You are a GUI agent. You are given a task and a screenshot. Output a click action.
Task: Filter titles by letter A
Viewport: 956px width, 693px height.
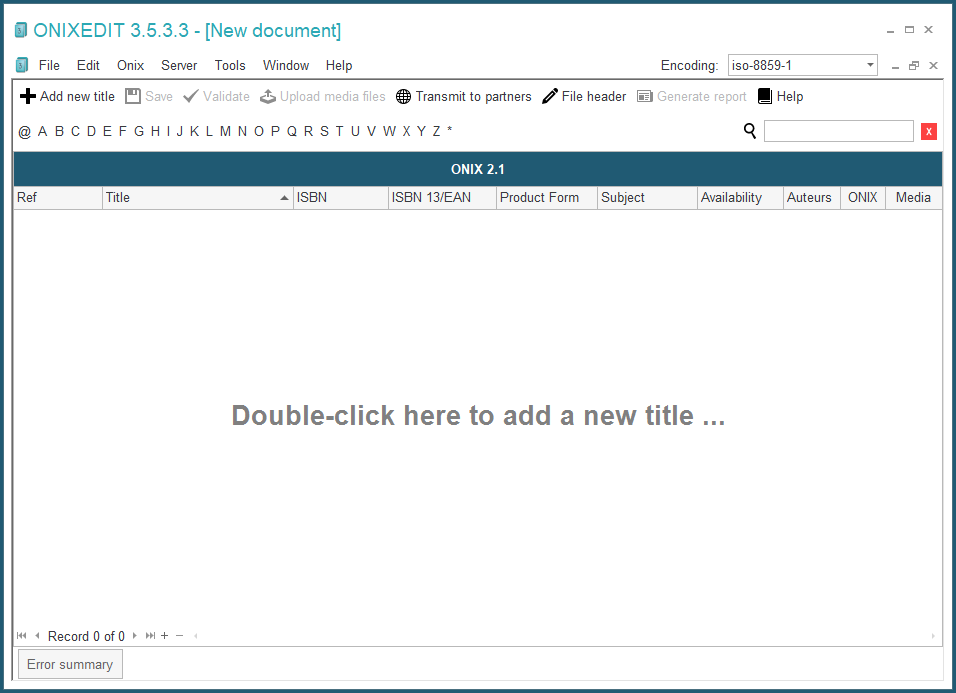[x=42, y=131]
